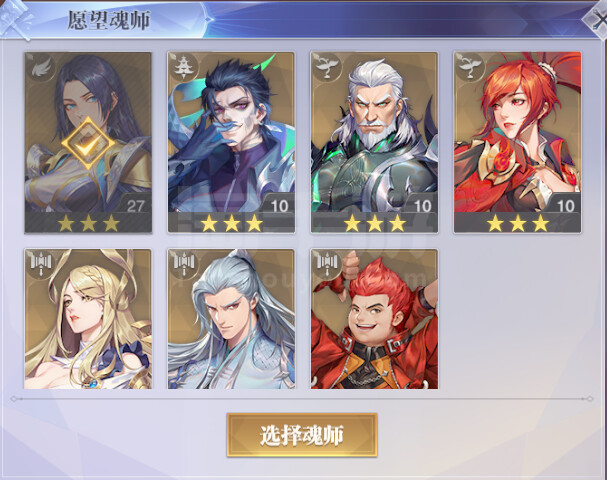Click the hammer class icon on silver-haired man card
Screen dimensions: 607x480
click(x=185, y=265)
